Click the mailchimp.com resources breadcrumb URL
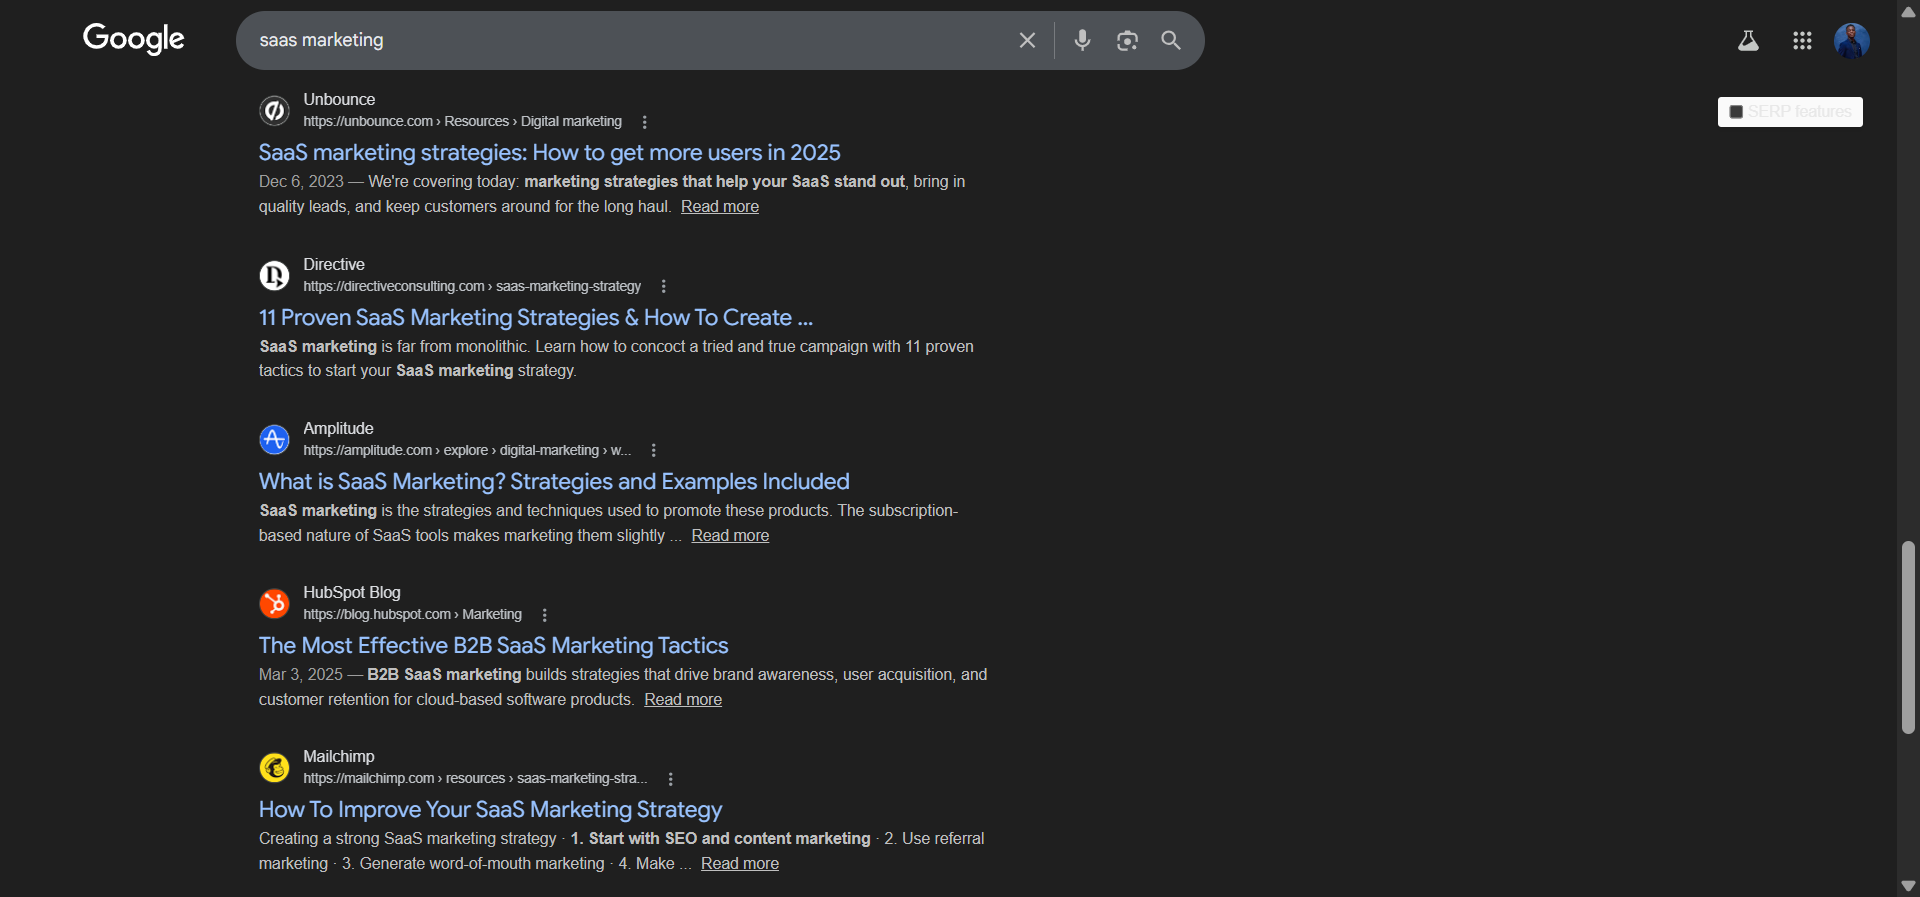Image resolution: width=1920 pixels, height=897 pixels. tap(475, 779)
